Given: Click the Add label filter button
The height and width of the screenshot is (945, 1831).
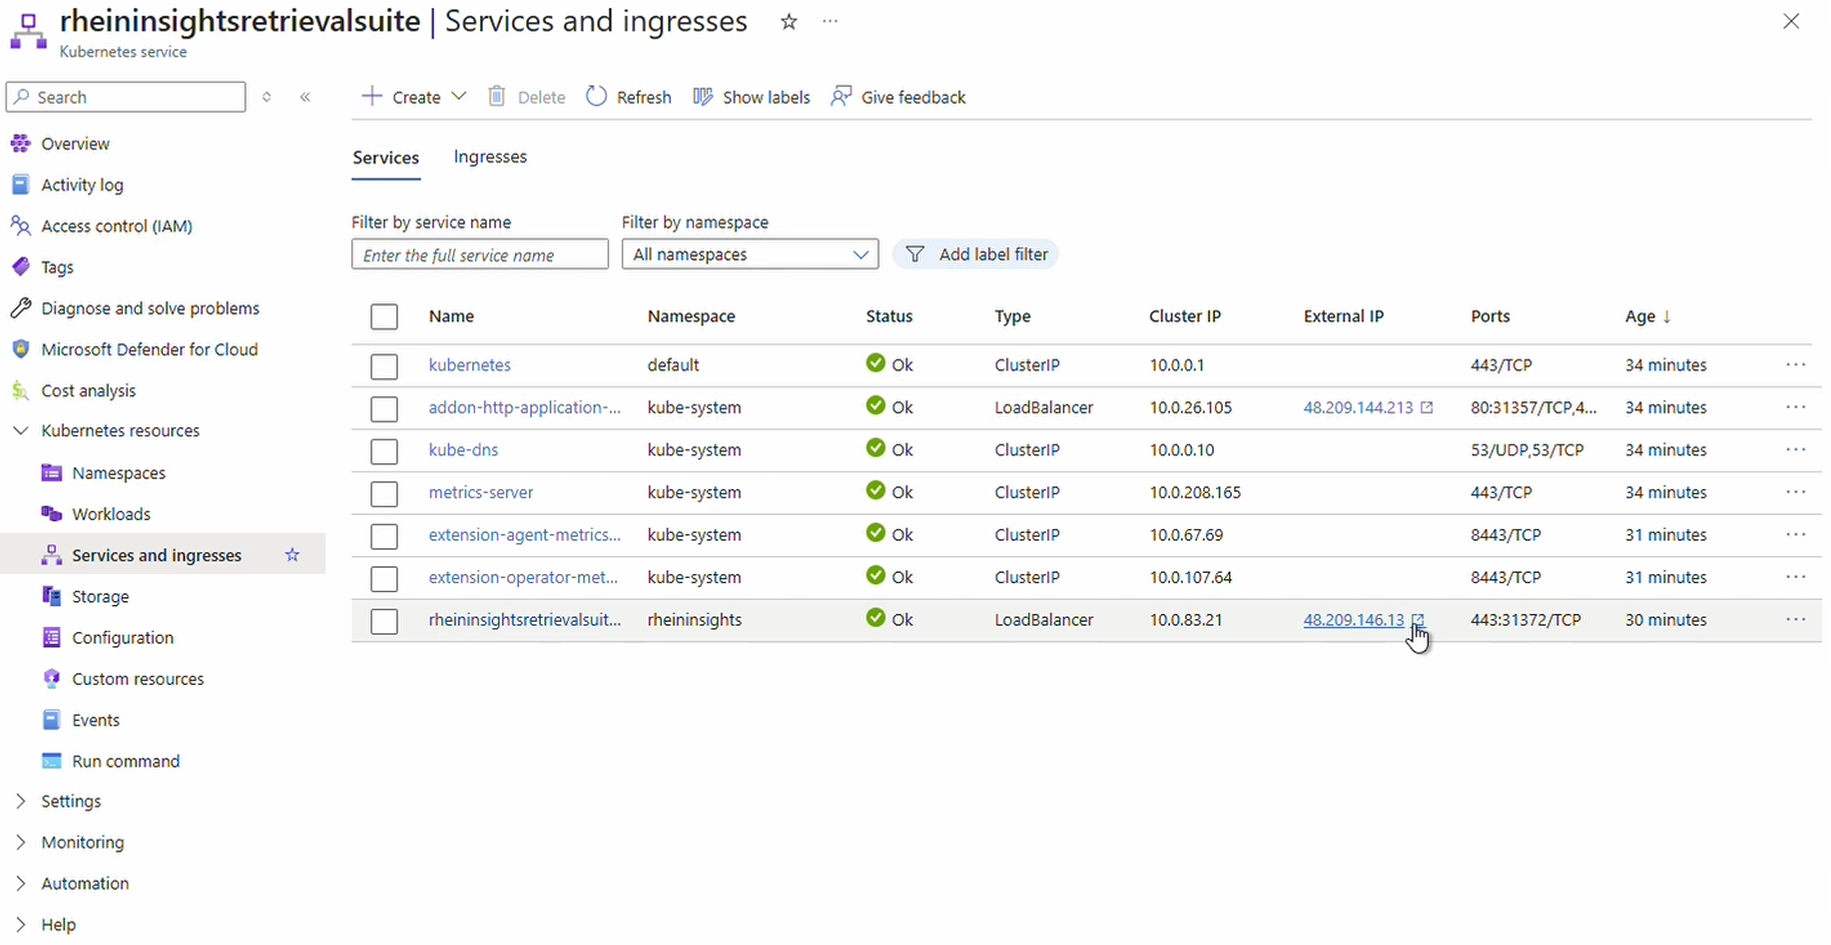Looking at the screenshot, I should coord(976,254).
